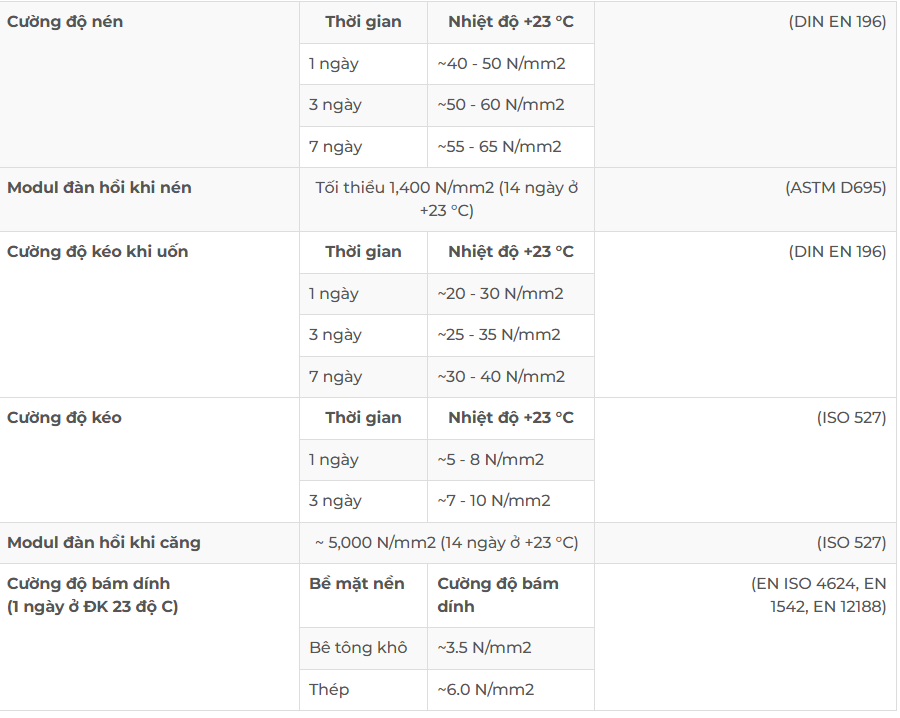
Task: Click the "~6.0 N/mm2" adhesion value
Action: (485, 690)
